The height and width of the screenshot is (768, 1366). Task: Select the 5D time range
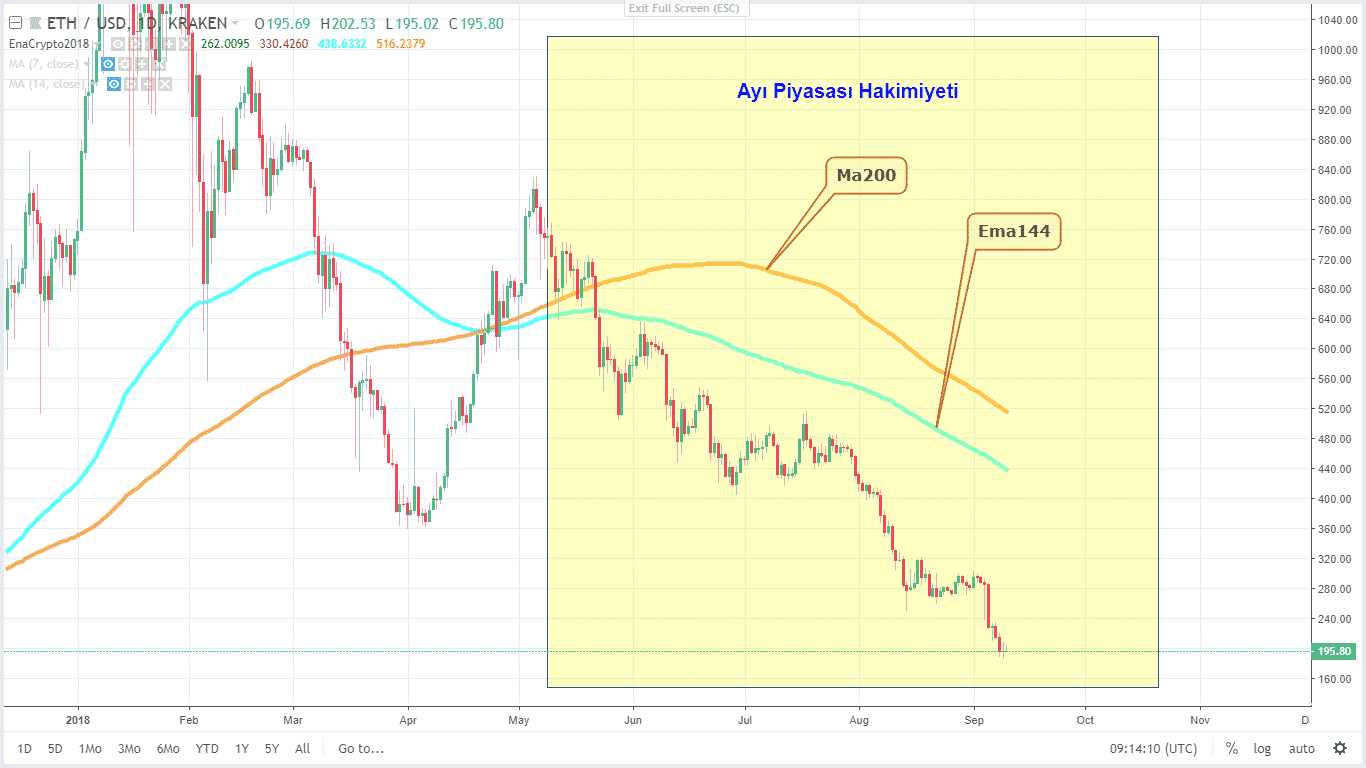pyautogui.click(x=56, y=748)
